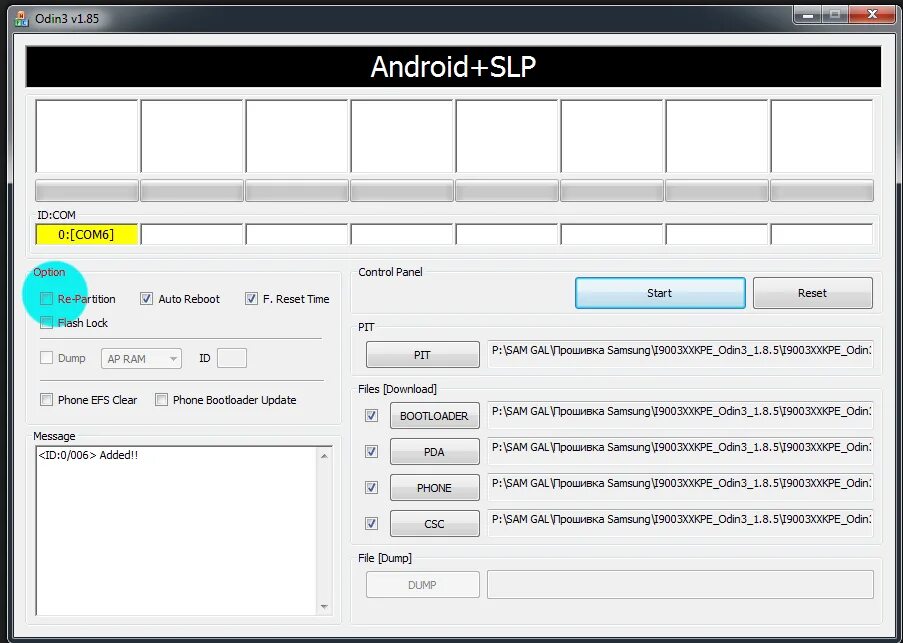This screenshot has height=643, width=903.
Task: Click the DUMP button
Action: click(x=423, y=585)
